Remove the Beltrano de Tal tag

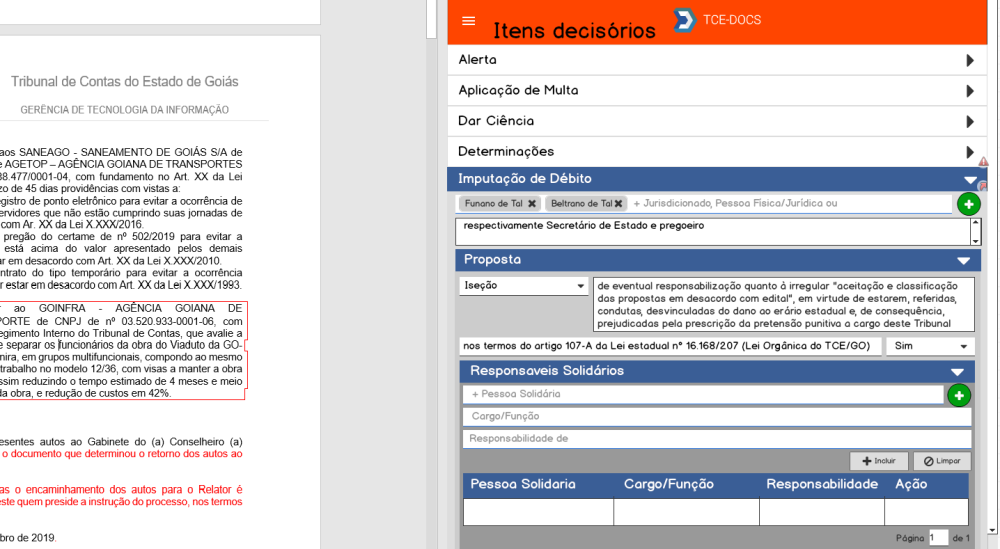point(620,204)
